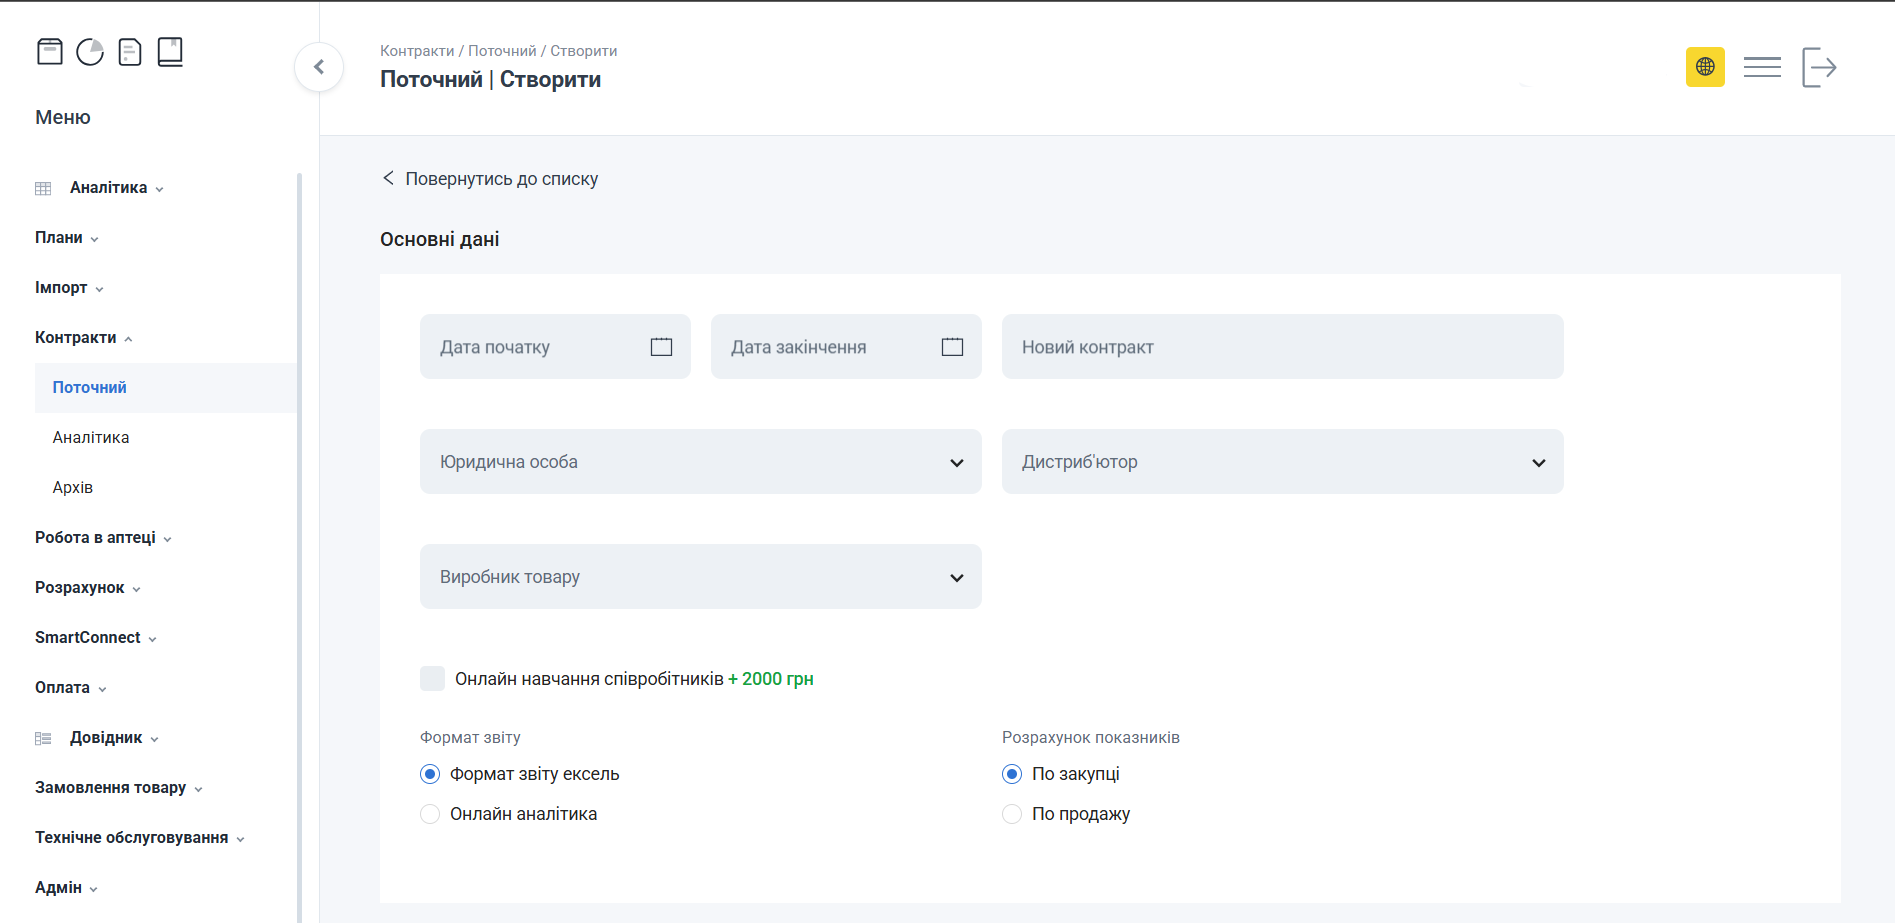Enable Онлайн навчання співробітників checkbox
1895x923 pixels.
pyautogui.click(x=432, y=679)
